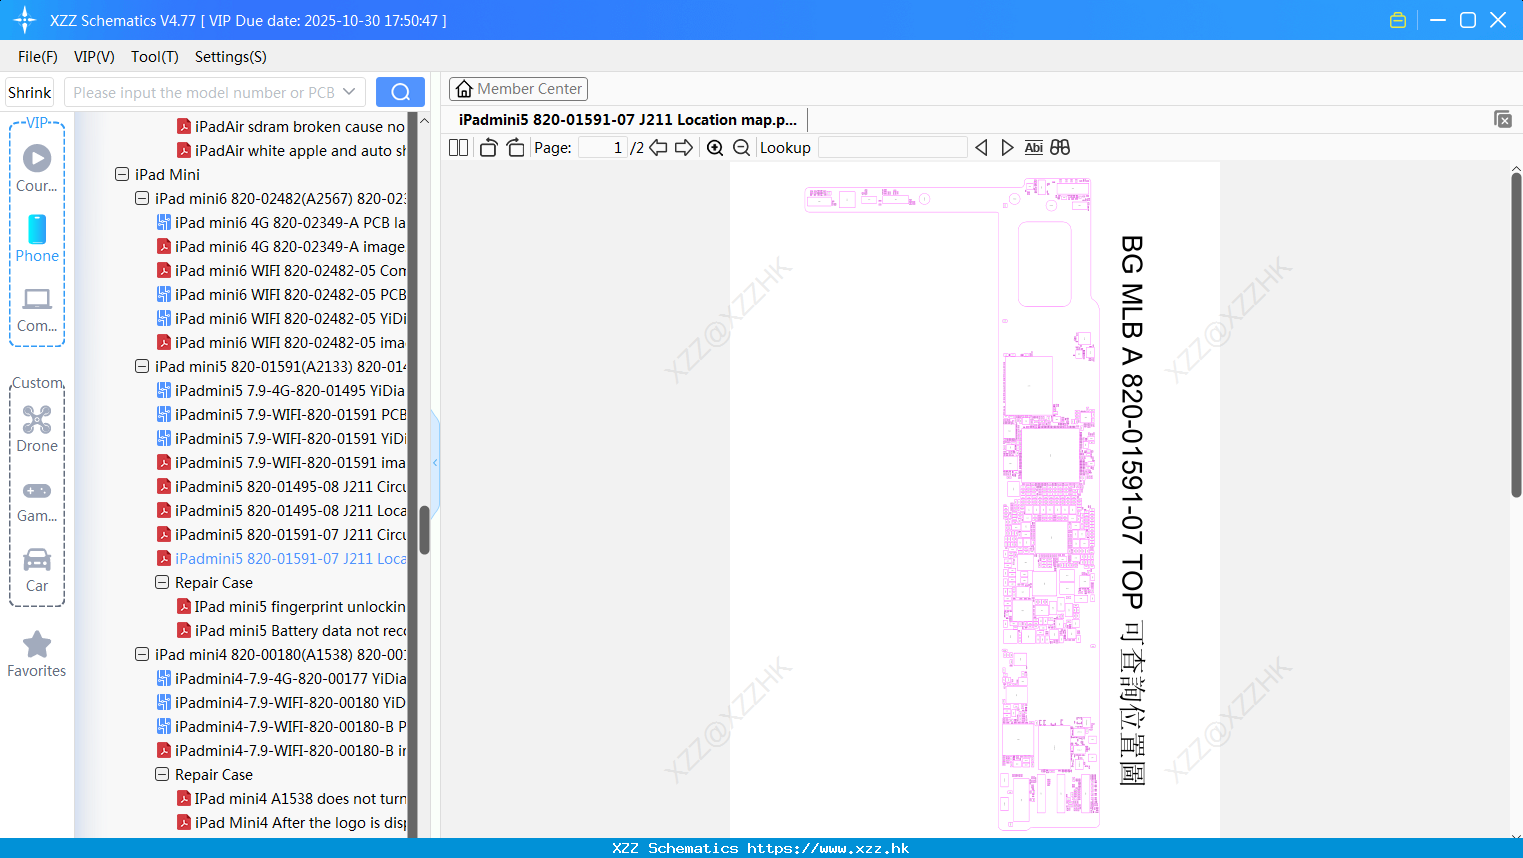1523x858 pixels.
Task: Jump to next lookup result
Action: point(1007,147)
